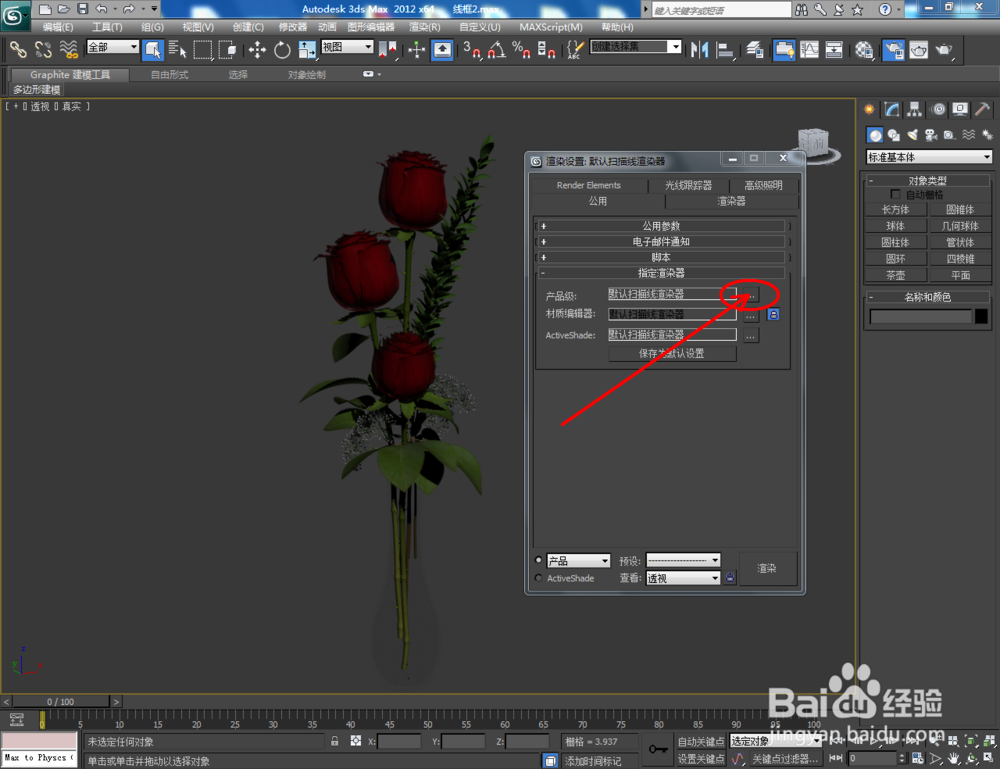
Task: Click the Unlink Selection icon
Action: (x=43, y=49)
